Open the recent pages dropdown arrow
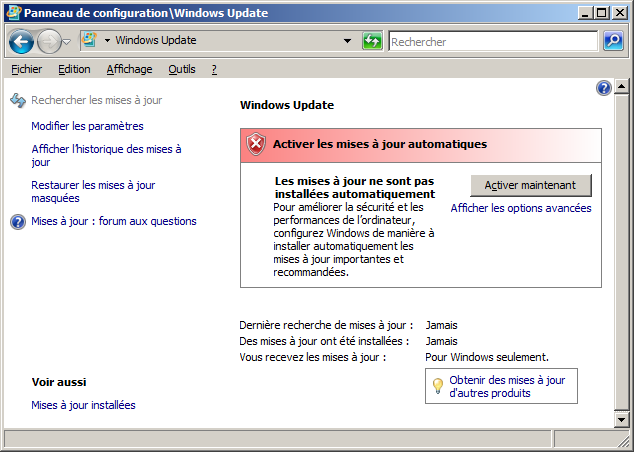Viewport: 634px width, 452px height. [67, 41]
